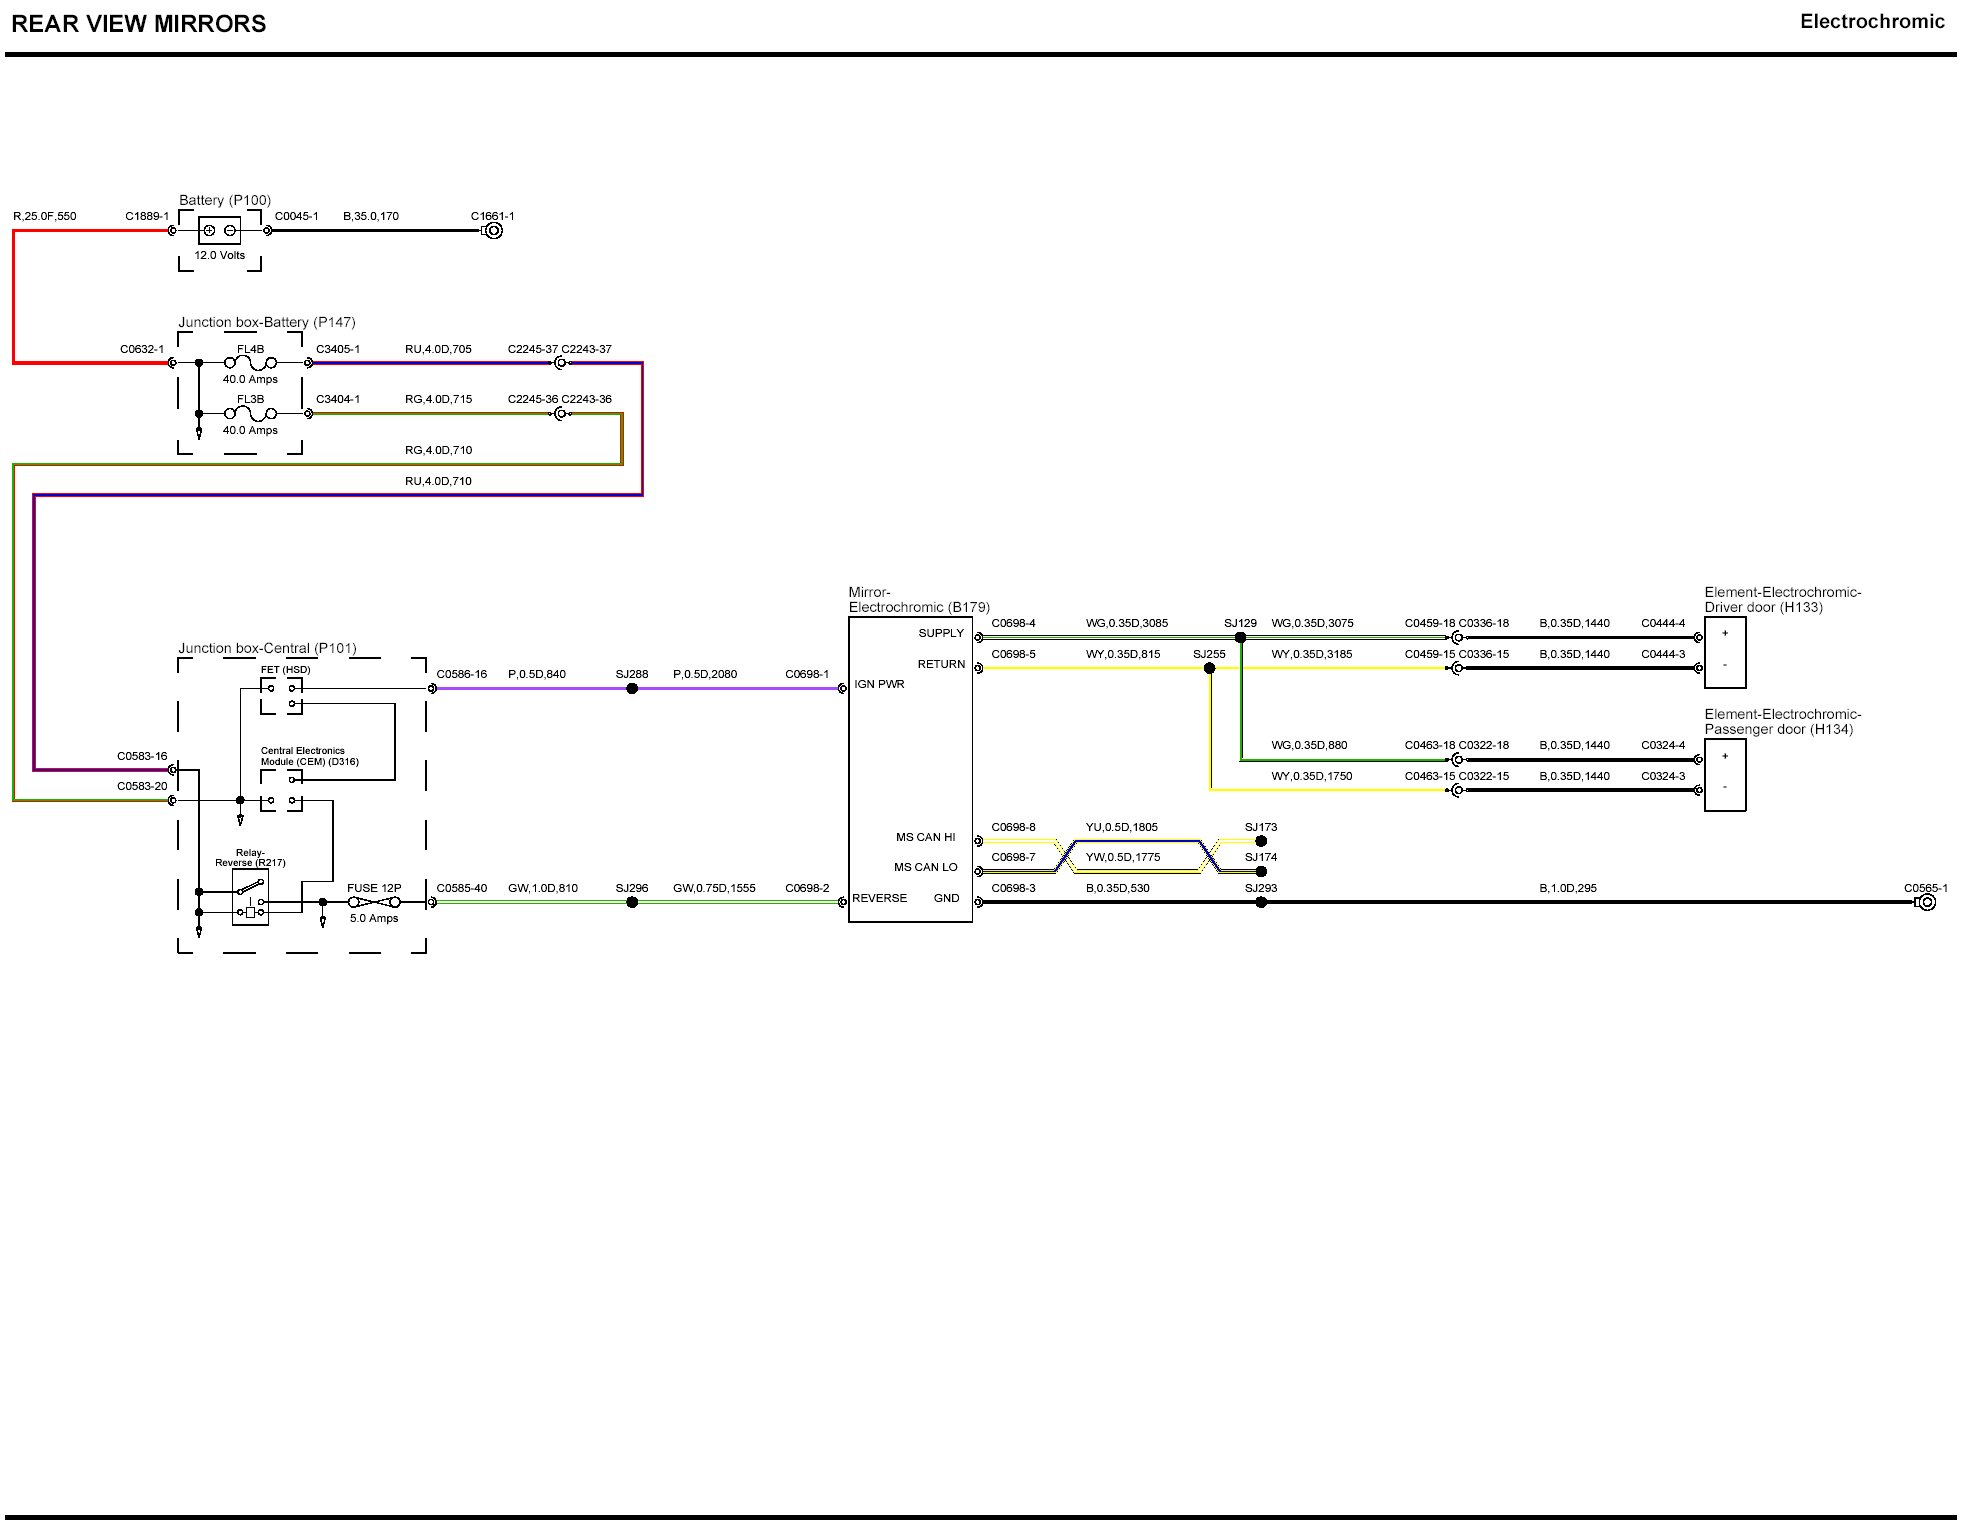This screenshot has height=1530, width=1962.
Task: Click the splice dot SJ129
Action: coord(1240,637)
